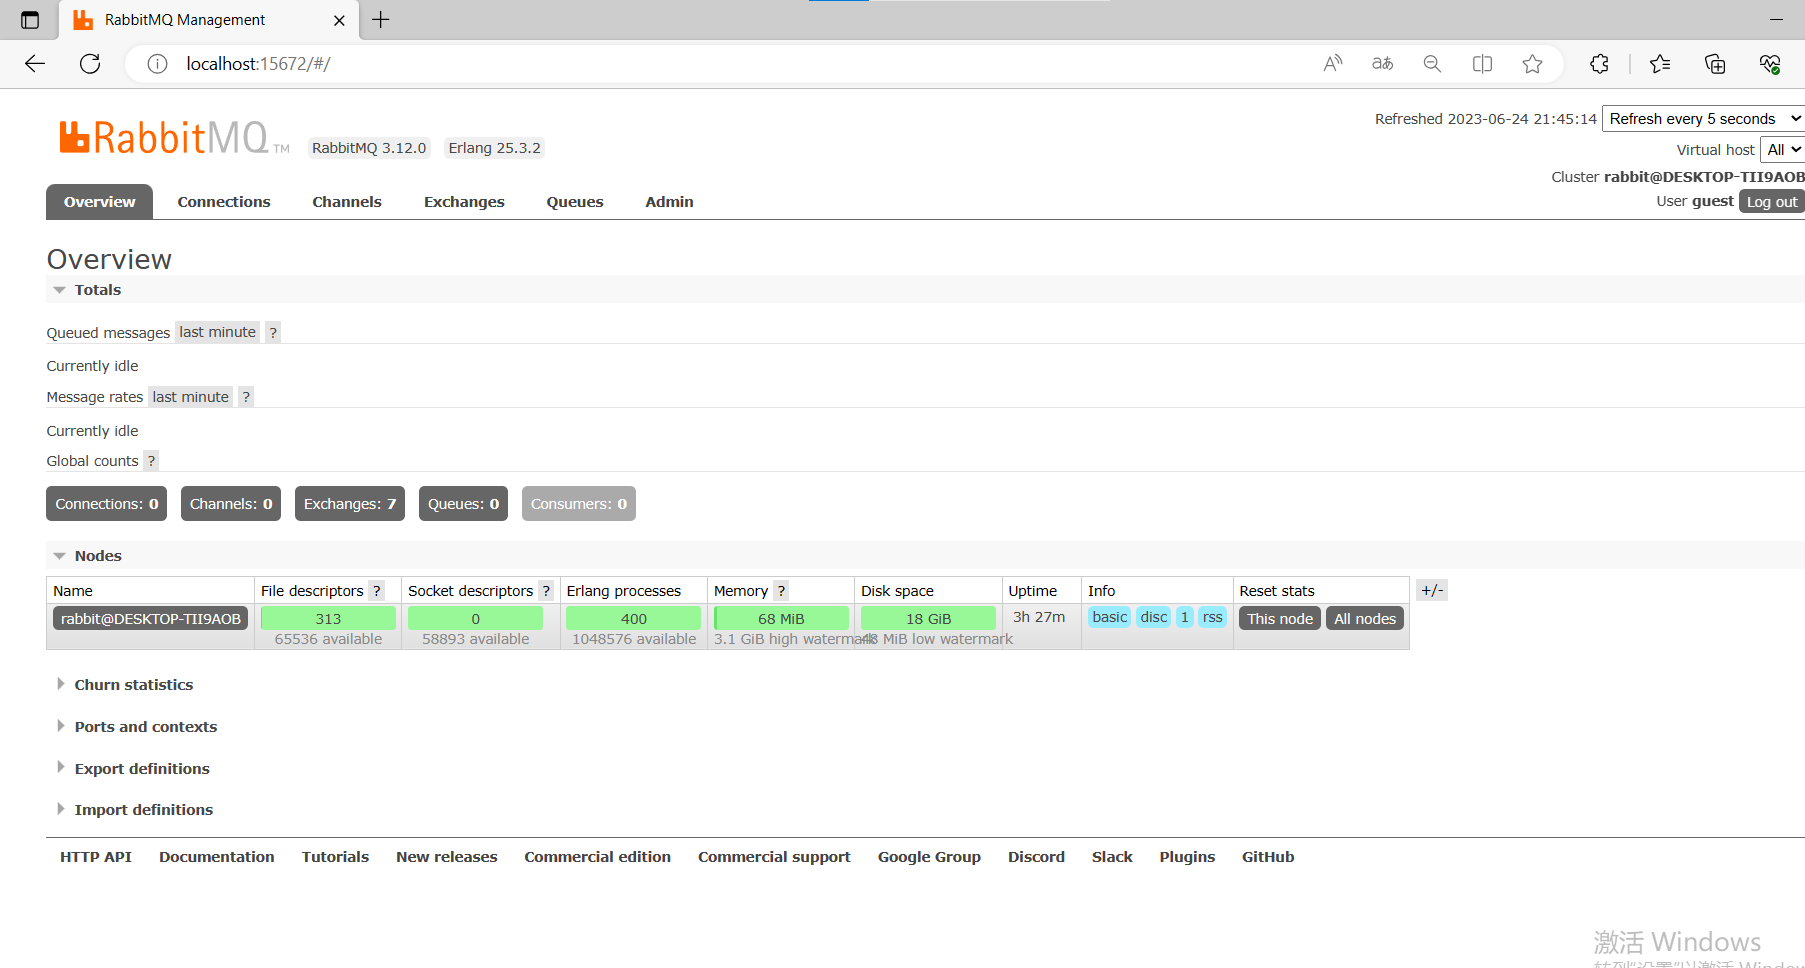1805x968 pixels.
Task: Open a new browser tab
Action: [381, 19]
